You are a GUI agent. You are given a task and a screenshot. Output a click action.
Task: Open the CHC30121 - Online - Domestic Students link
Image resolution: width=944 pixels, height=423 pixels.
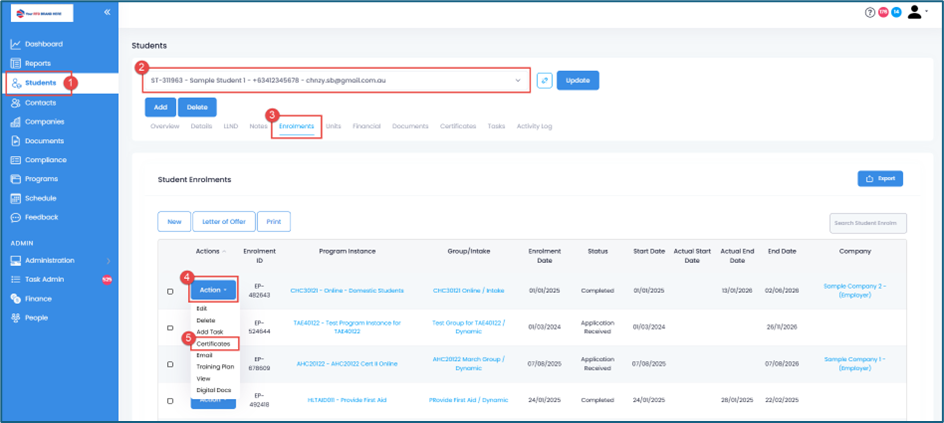coord(347,291)
